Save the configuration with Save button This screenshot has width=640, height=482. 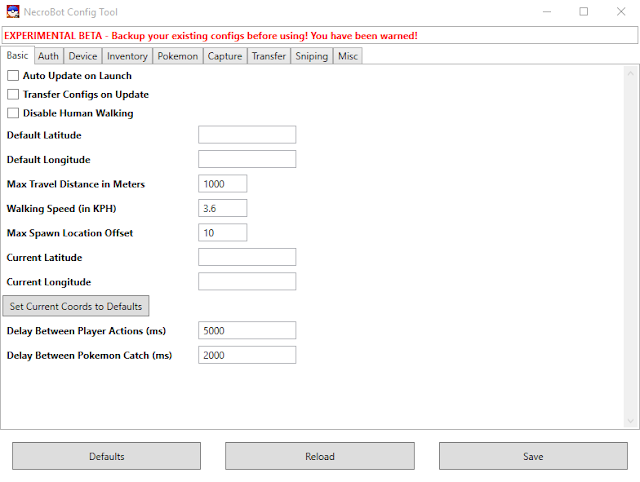coord(533,456)
